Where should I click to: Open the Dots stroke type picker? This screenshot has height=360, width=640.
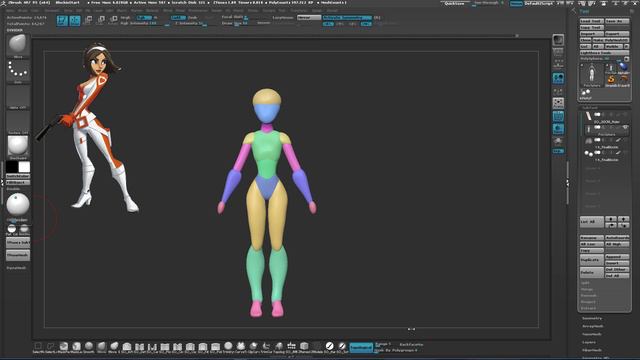tap(18, 71)
